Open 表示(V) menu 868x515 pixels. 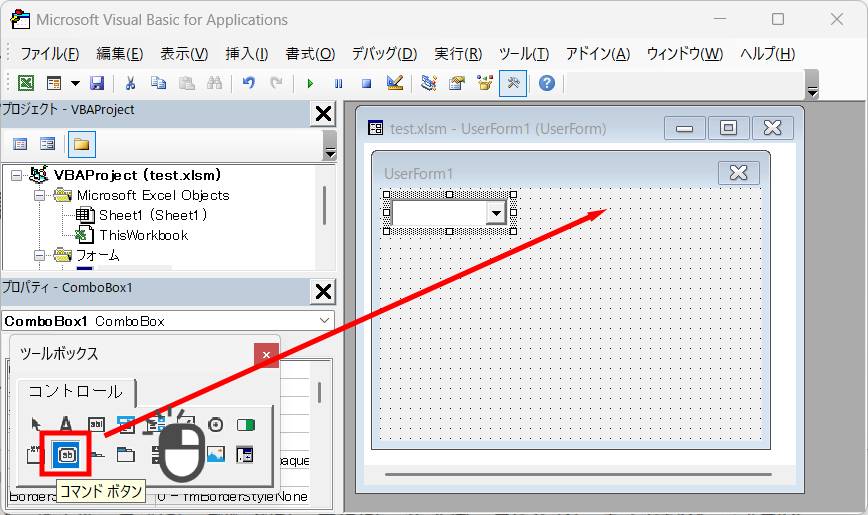tap(184, 54)
